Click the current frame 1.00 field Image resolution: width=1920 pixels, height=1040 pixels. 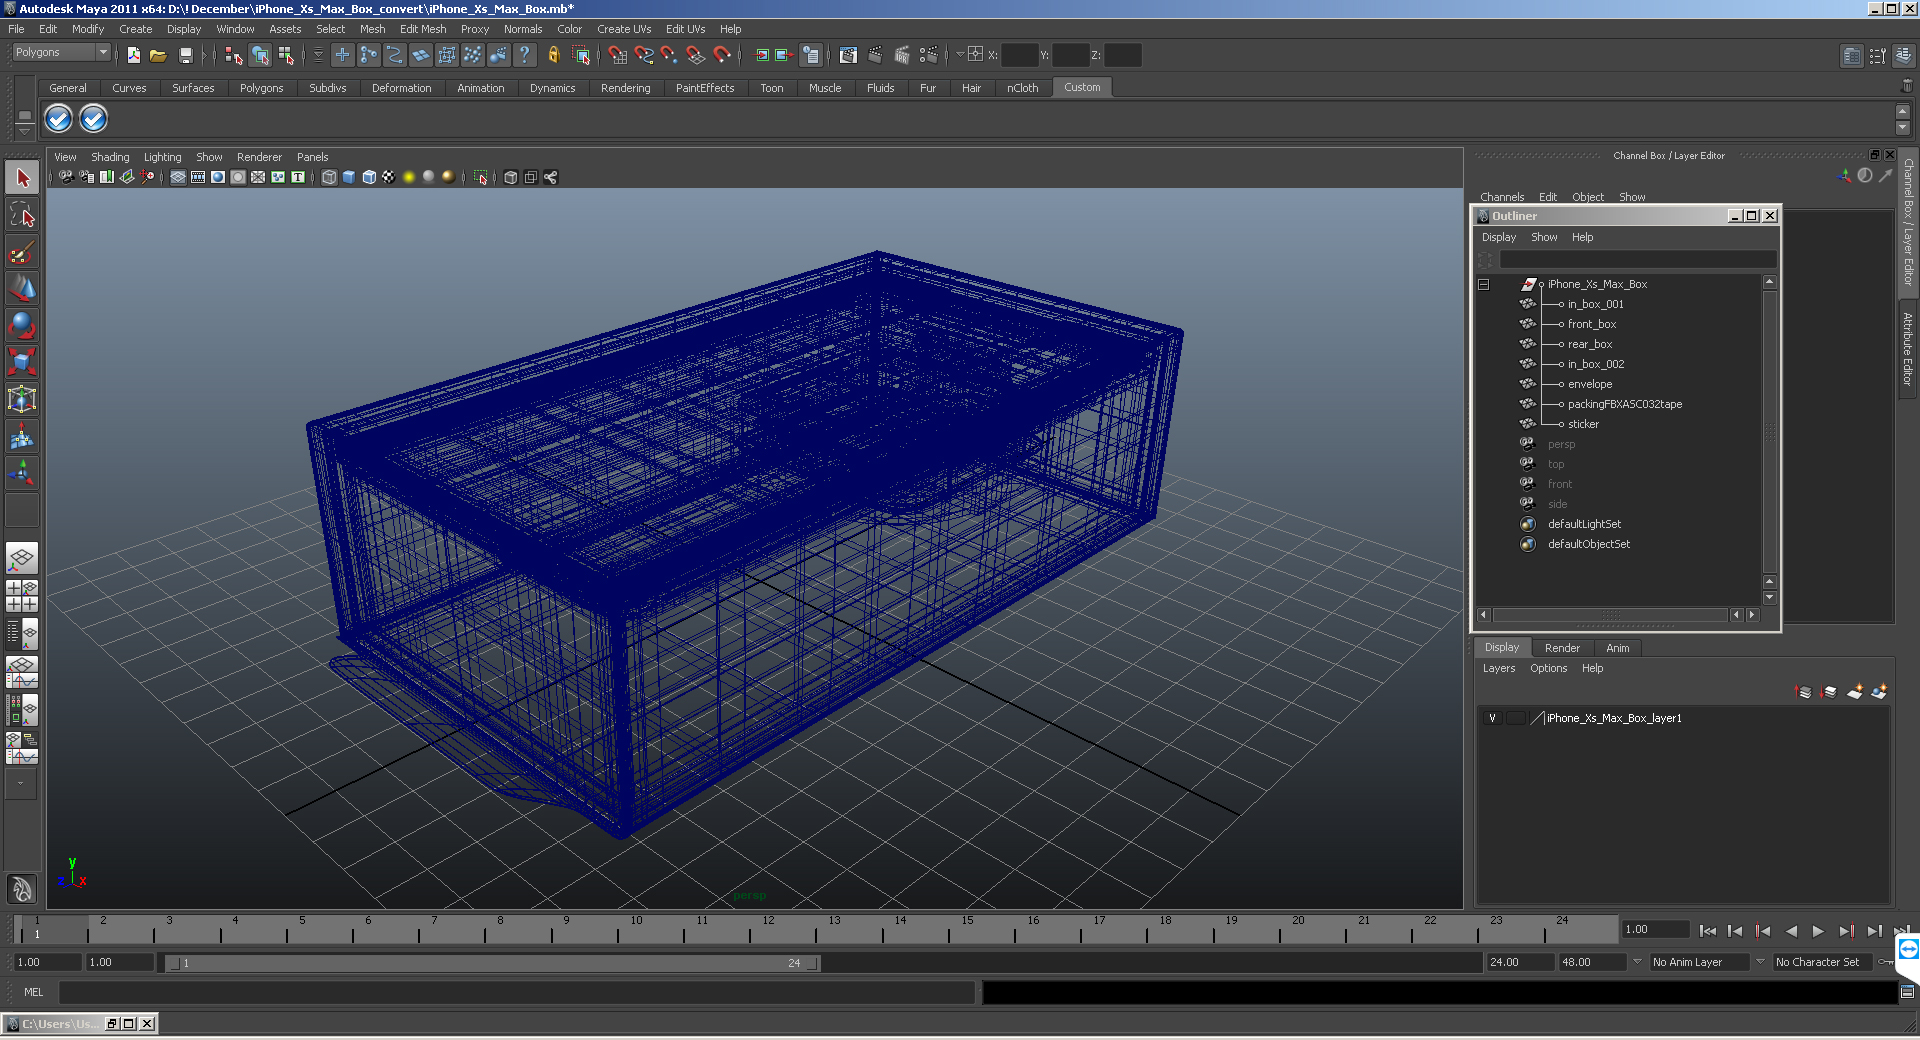click(x=1654, y=929)
